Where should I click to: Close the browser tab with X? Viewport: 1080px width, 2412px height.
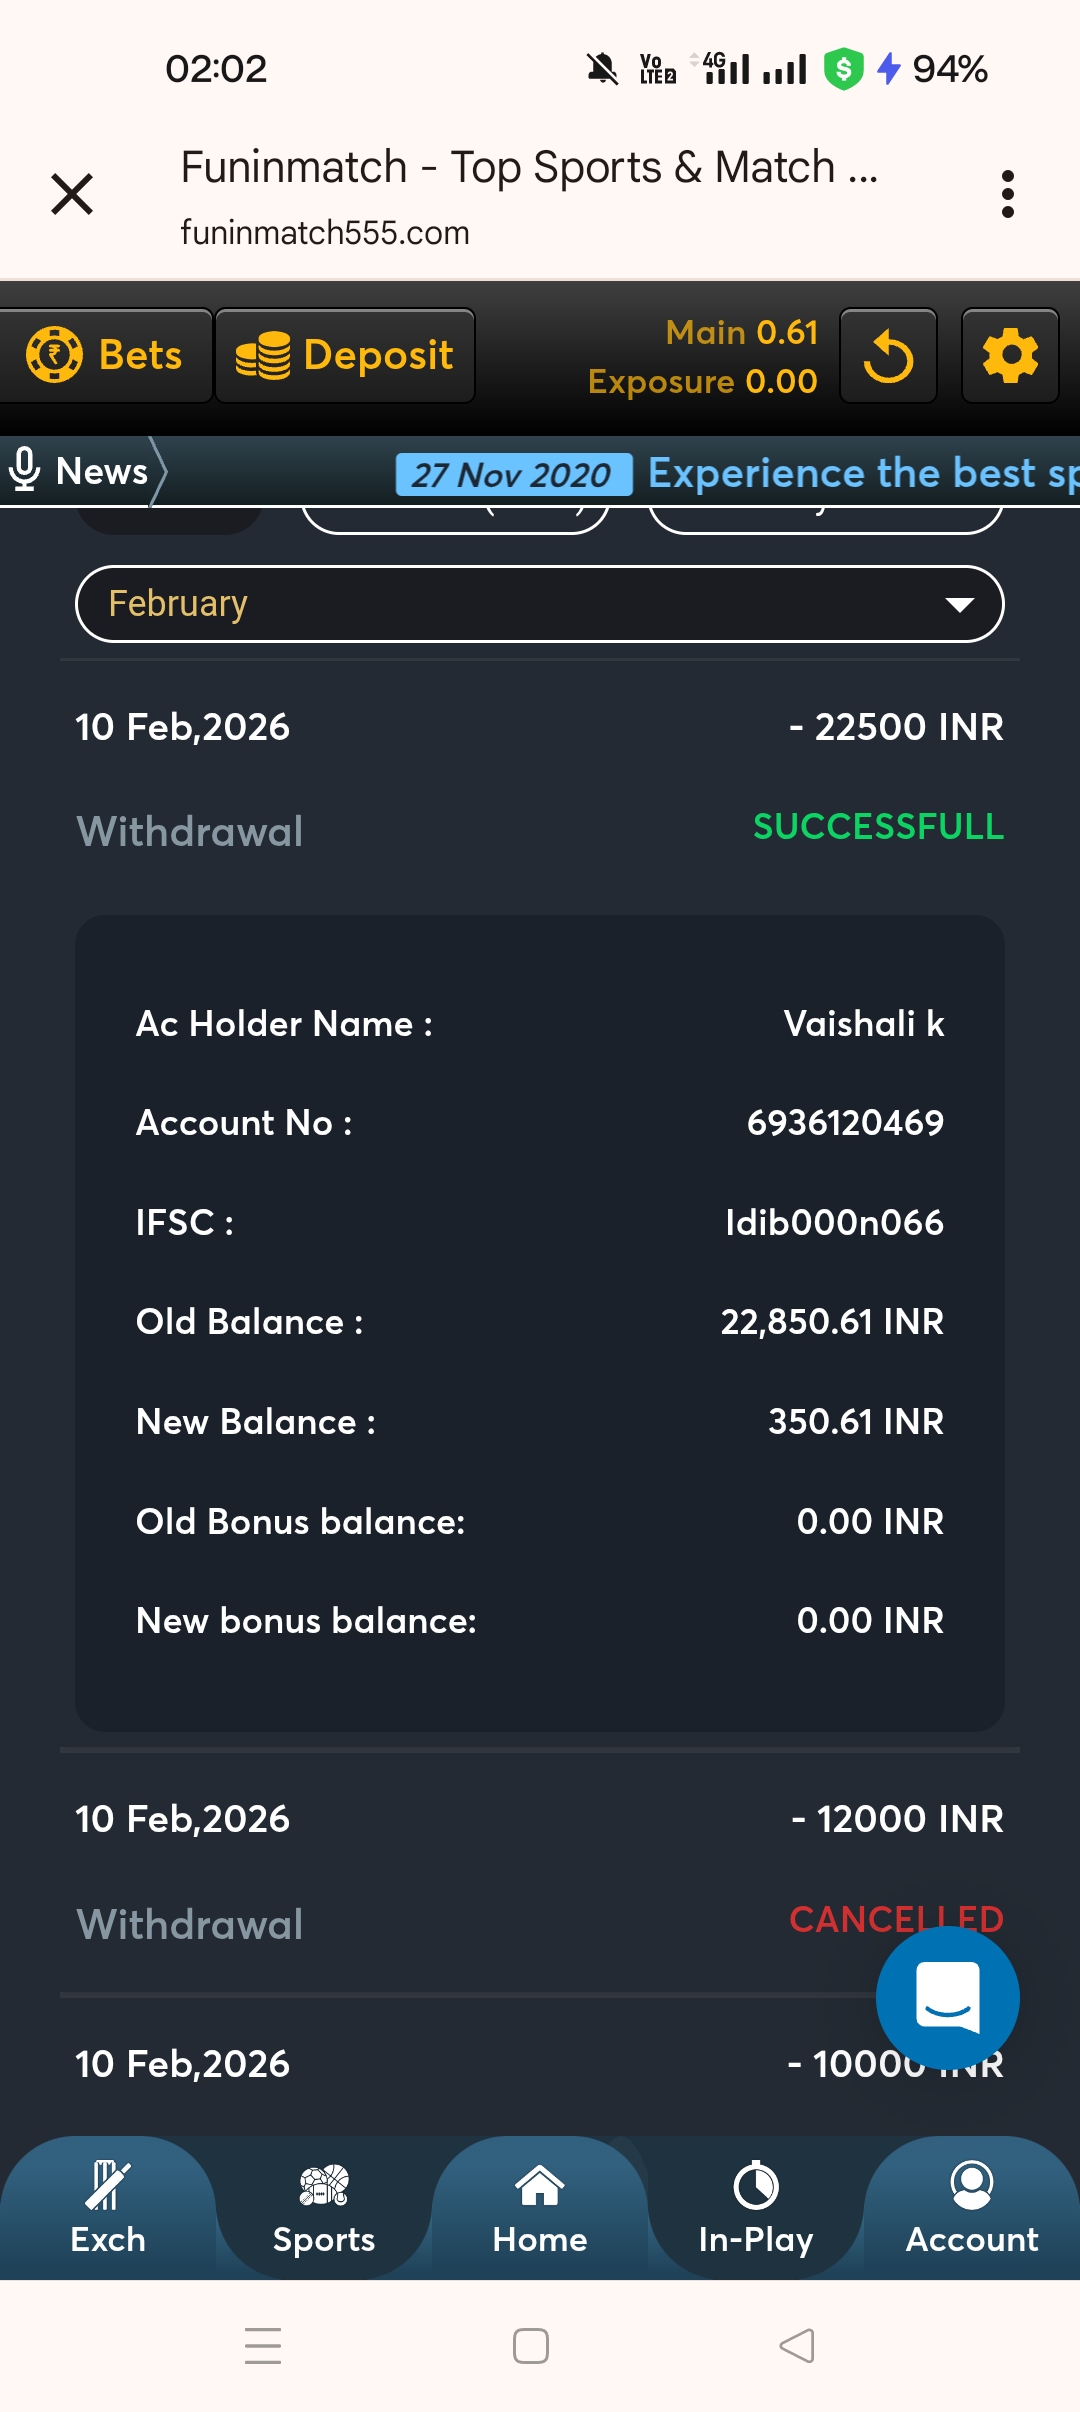coord(72,194)
